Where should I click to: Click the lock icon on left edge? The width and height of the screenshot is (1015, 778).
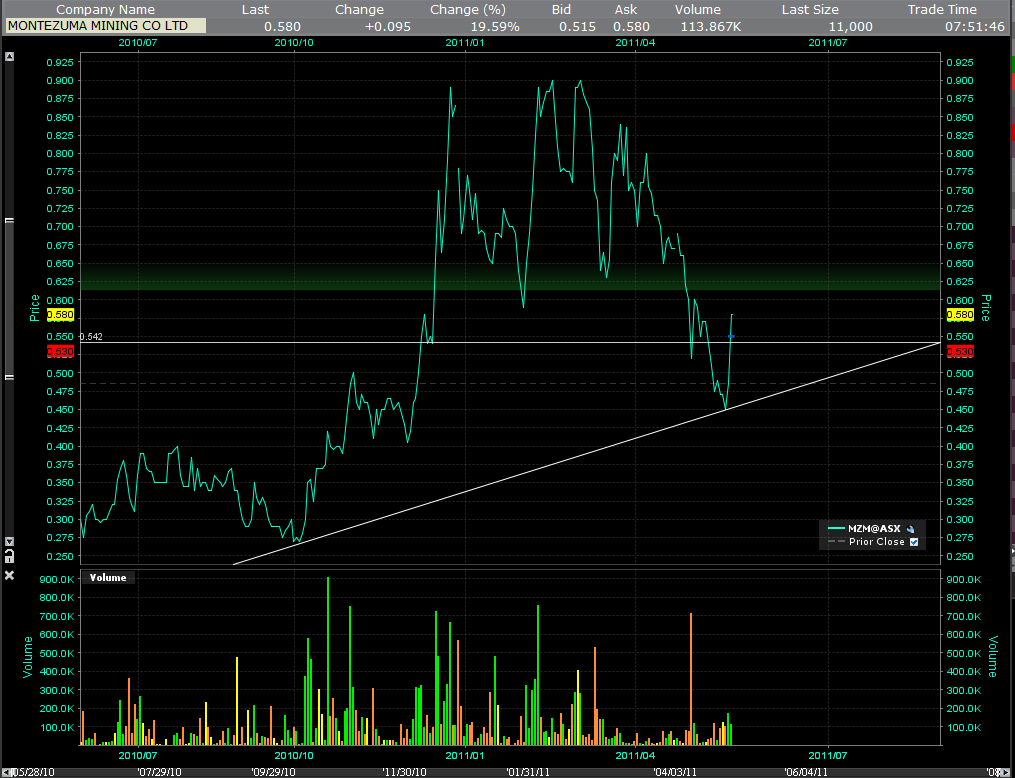10,554
